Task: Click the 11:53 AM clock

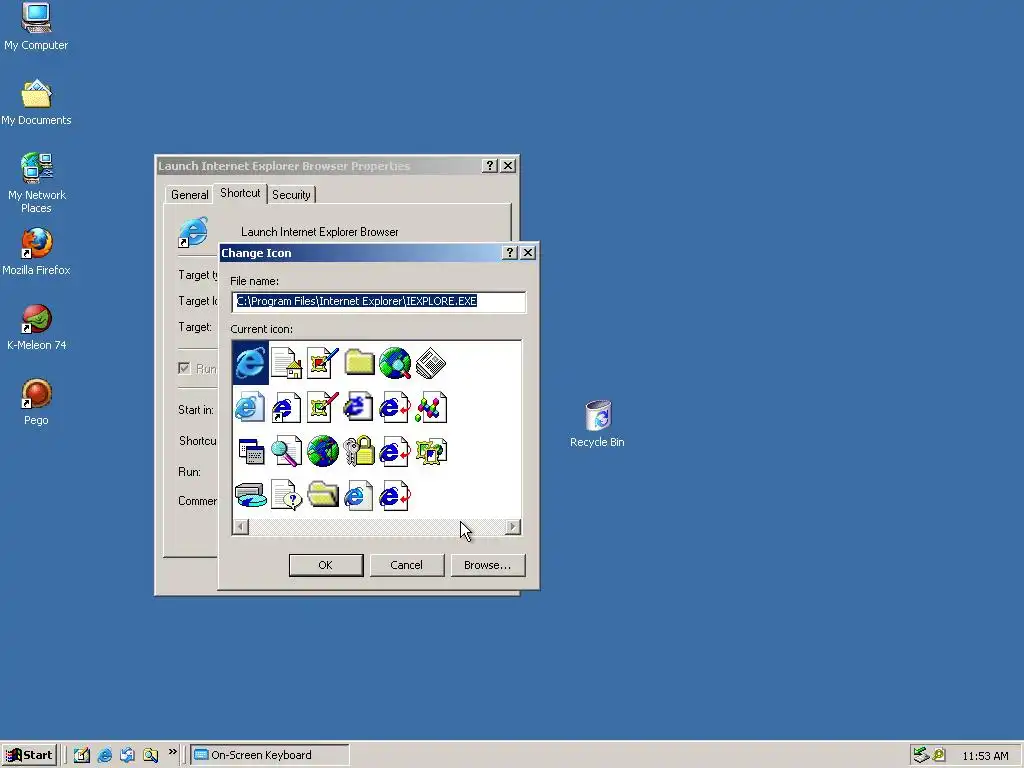Action: 985,756
